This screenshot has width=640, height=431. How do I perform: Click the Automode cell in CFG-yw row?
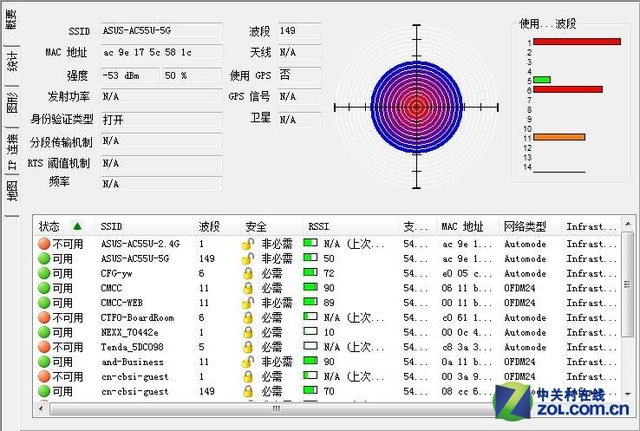coord(525,273)
